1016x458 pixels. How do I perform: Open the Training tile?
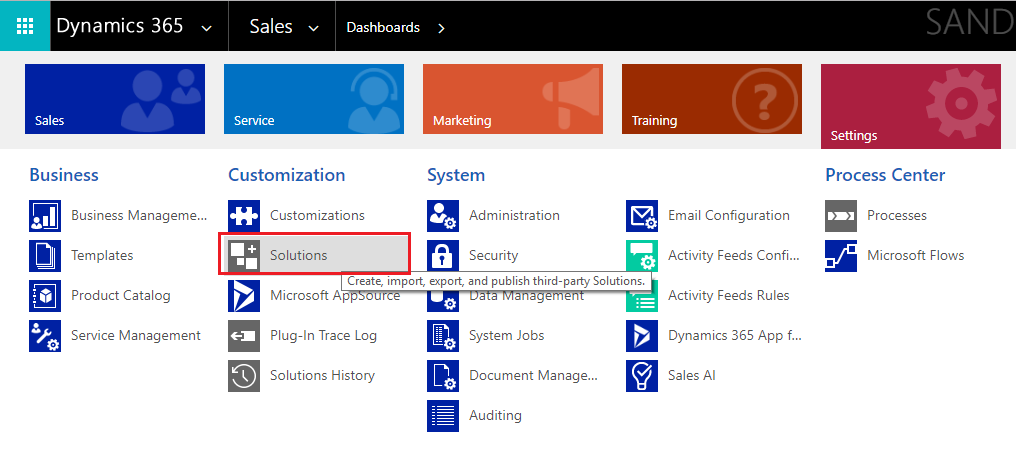point(712,99)
